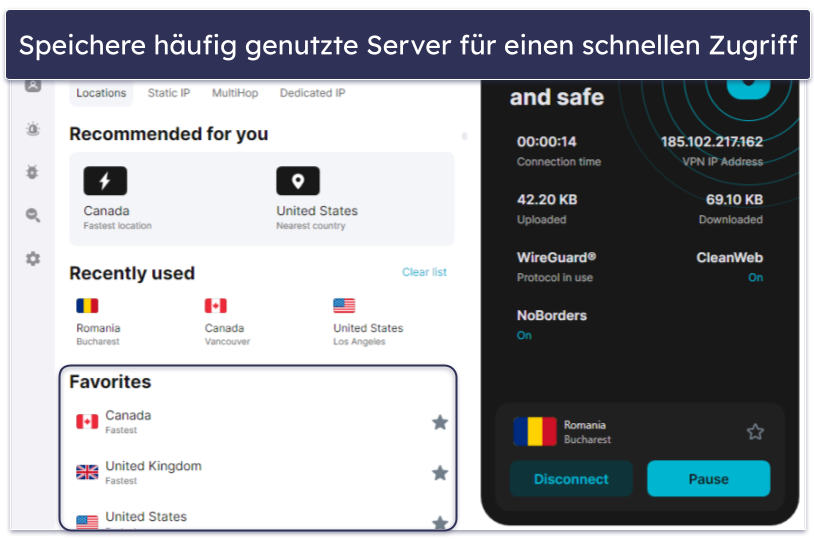
Task: Unfavorite United Kingdom with its star
Action: [440, 473]
